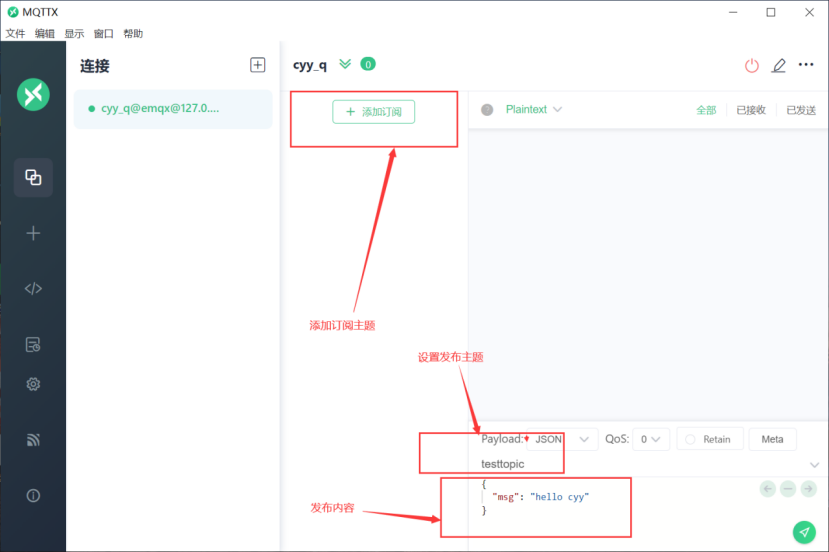Collapse the cyy_q header double-chevron
Screen dimensions: 829x552
345,64
